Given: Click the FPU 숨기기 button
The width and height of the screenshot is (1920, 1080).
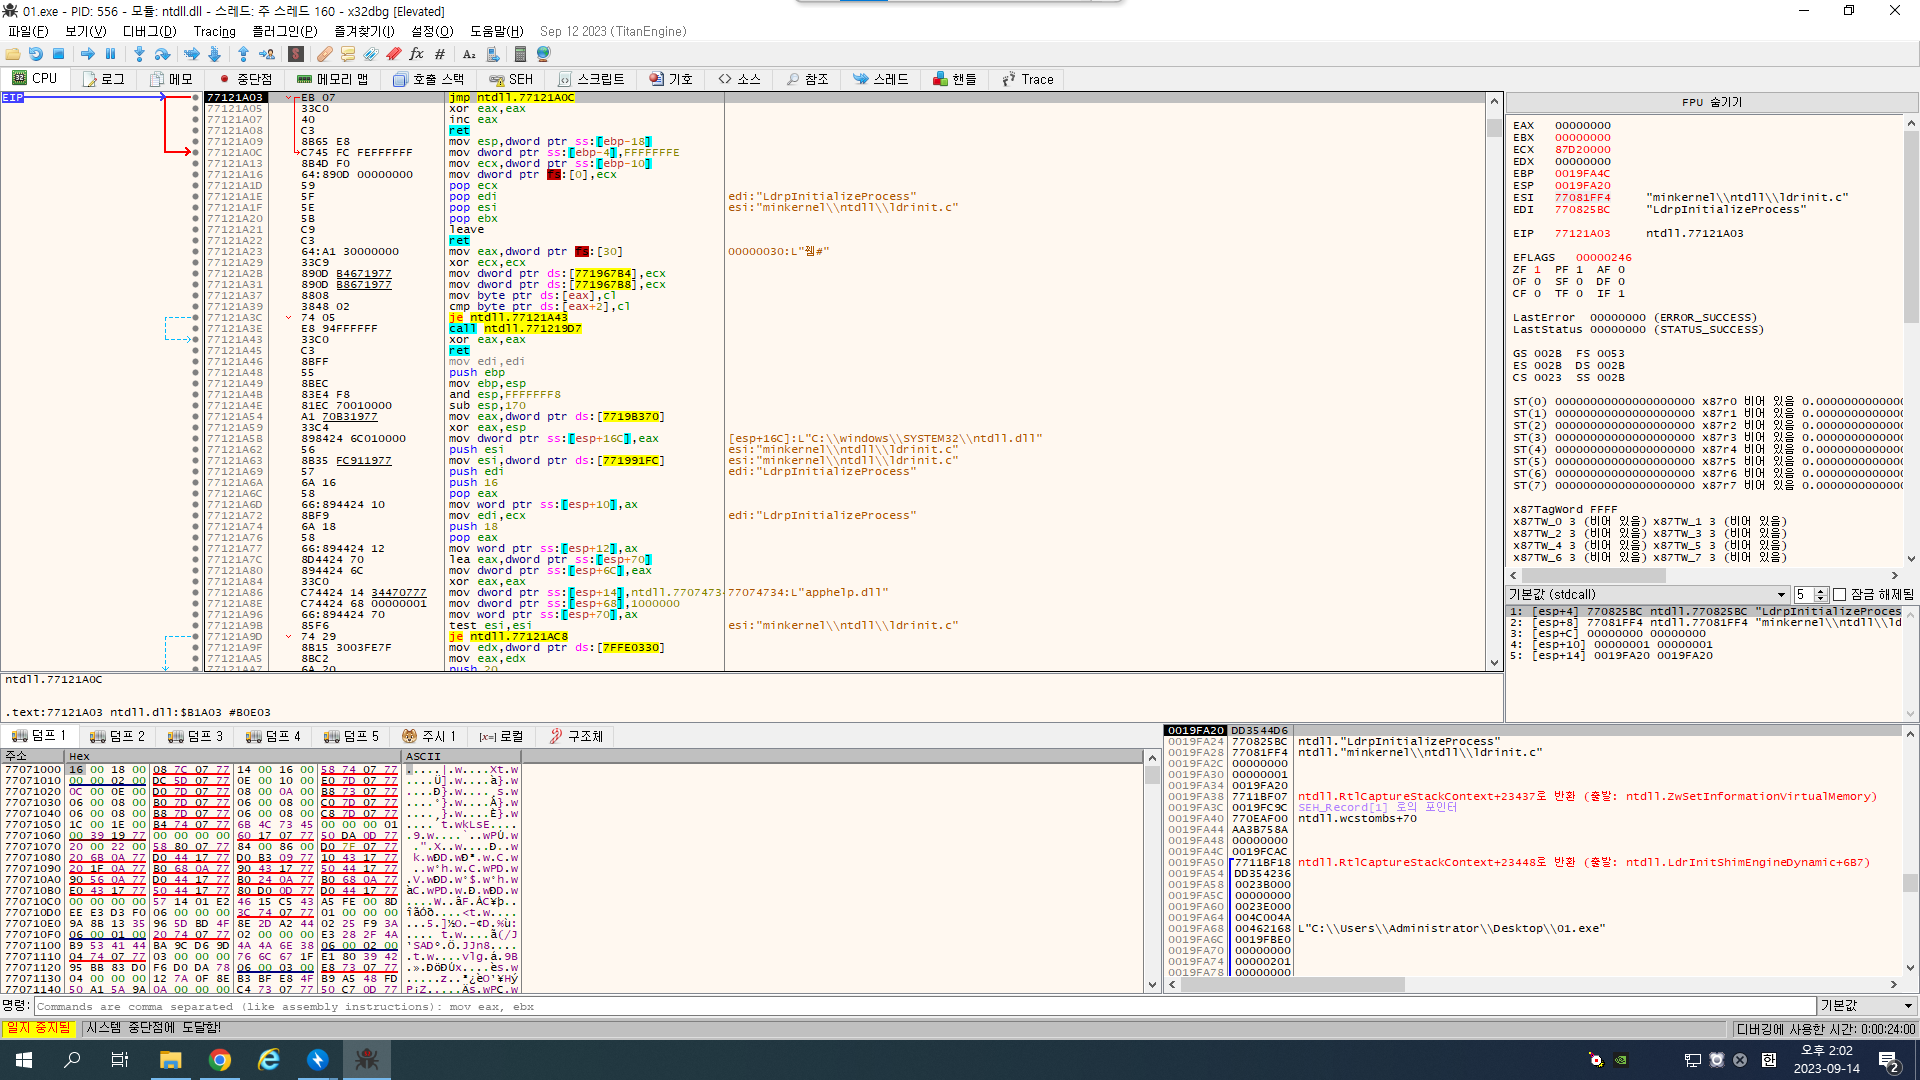Looking at the screenshot, I should (x=1712, y=101).
